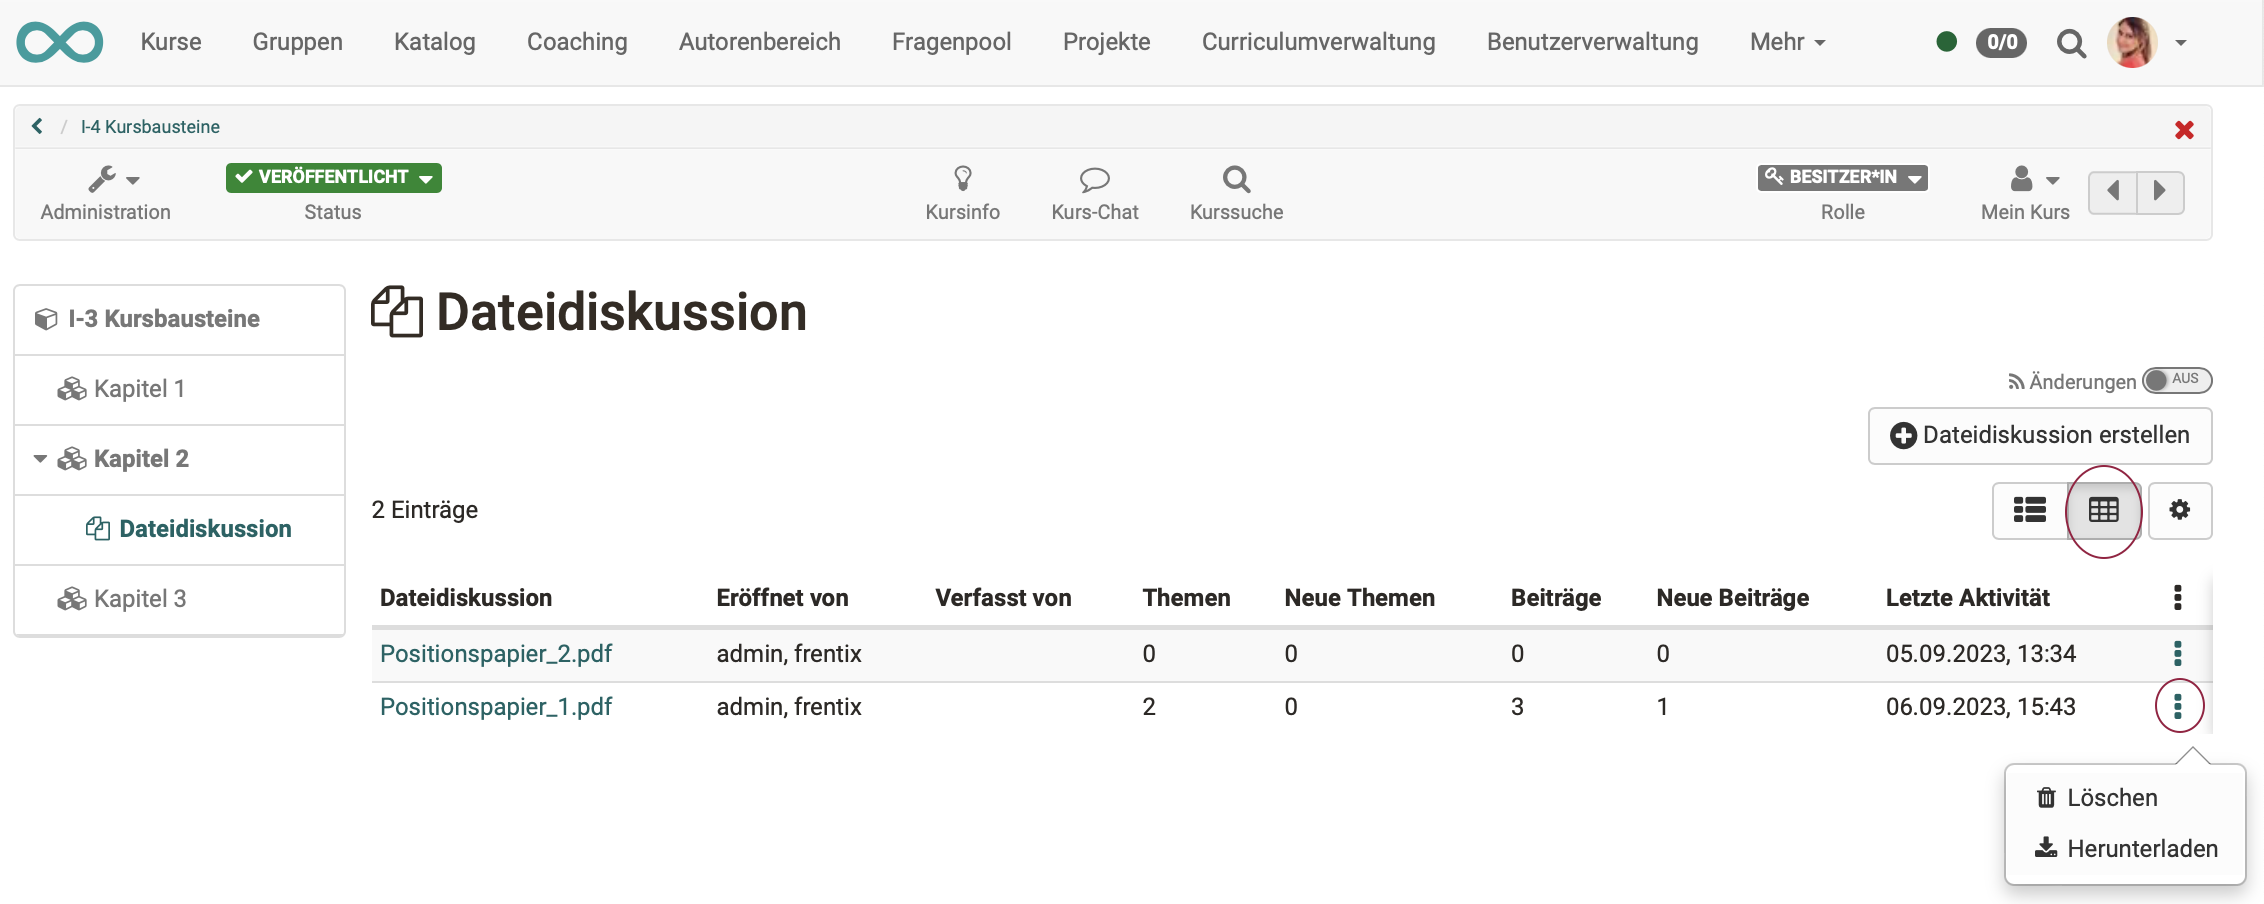Open the Benutzerverwaltung menu item
Viewport: 2264px width, 904px height.
point(1592,42)
